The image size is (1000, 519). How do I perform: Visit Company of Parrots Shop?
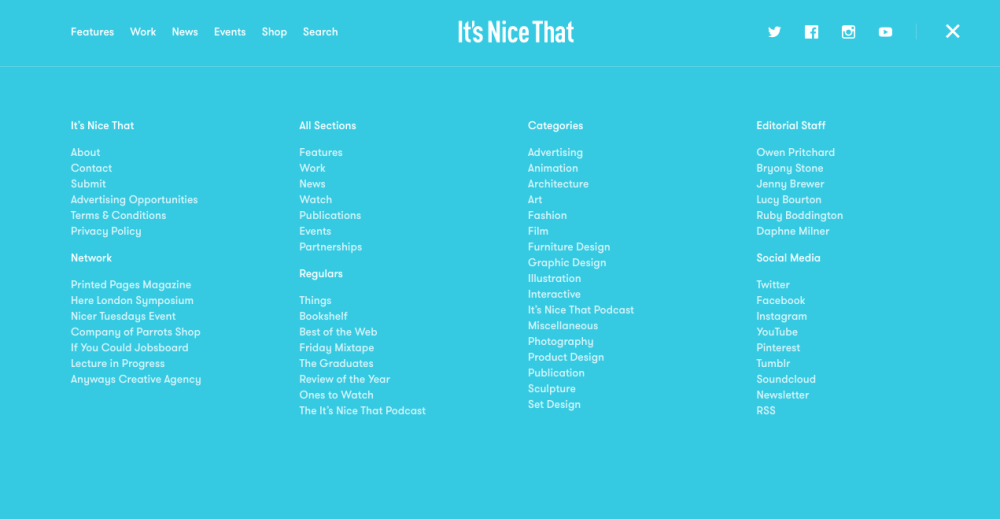(135, 332)
